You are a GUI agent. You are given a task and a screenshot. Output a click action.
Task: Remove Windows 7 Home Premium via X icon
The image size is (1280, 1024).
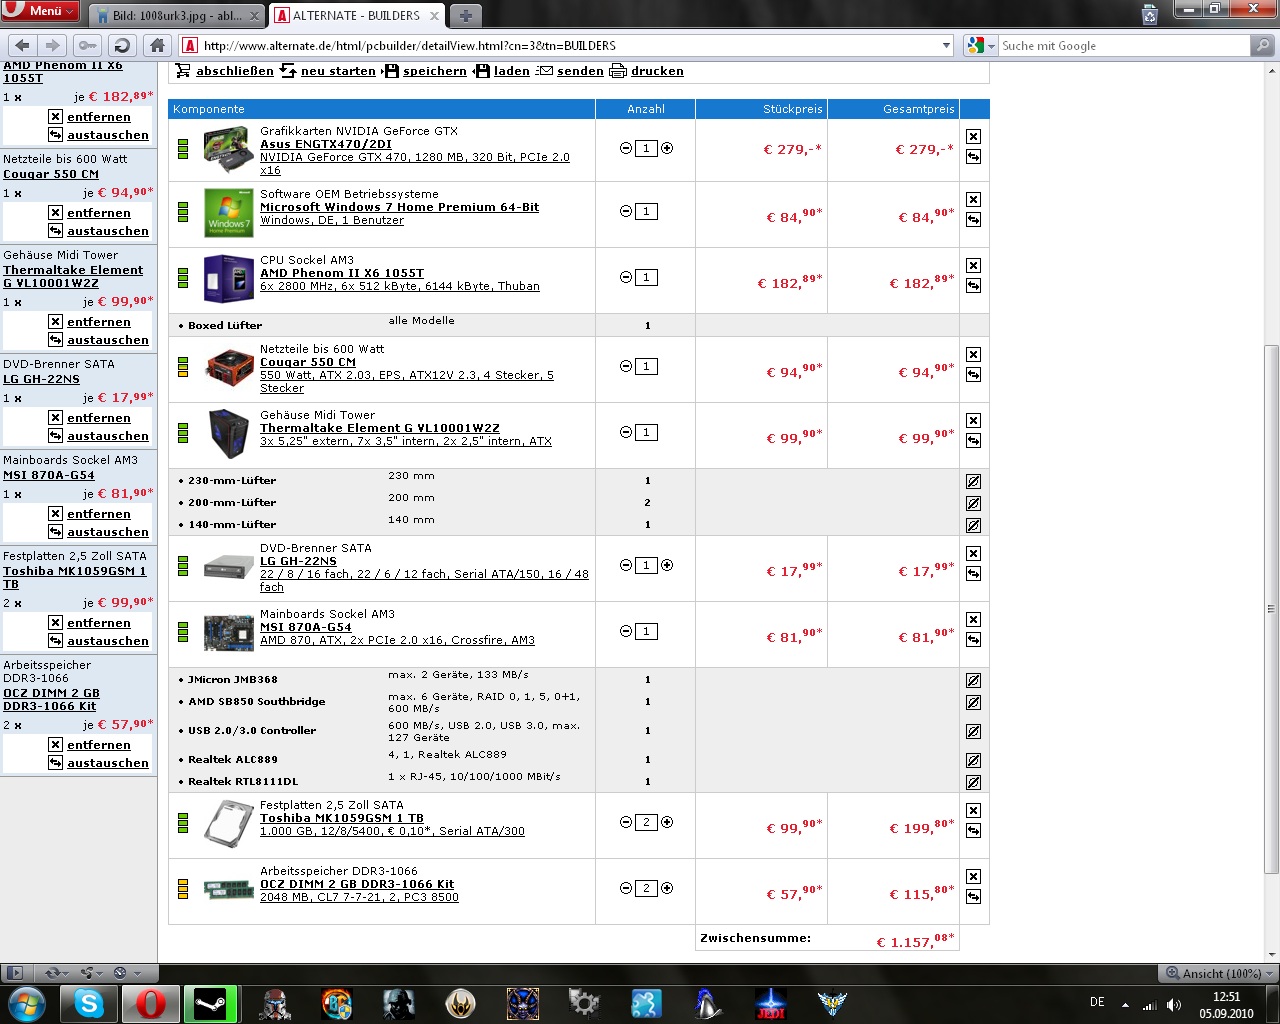[x=973, y=199]
